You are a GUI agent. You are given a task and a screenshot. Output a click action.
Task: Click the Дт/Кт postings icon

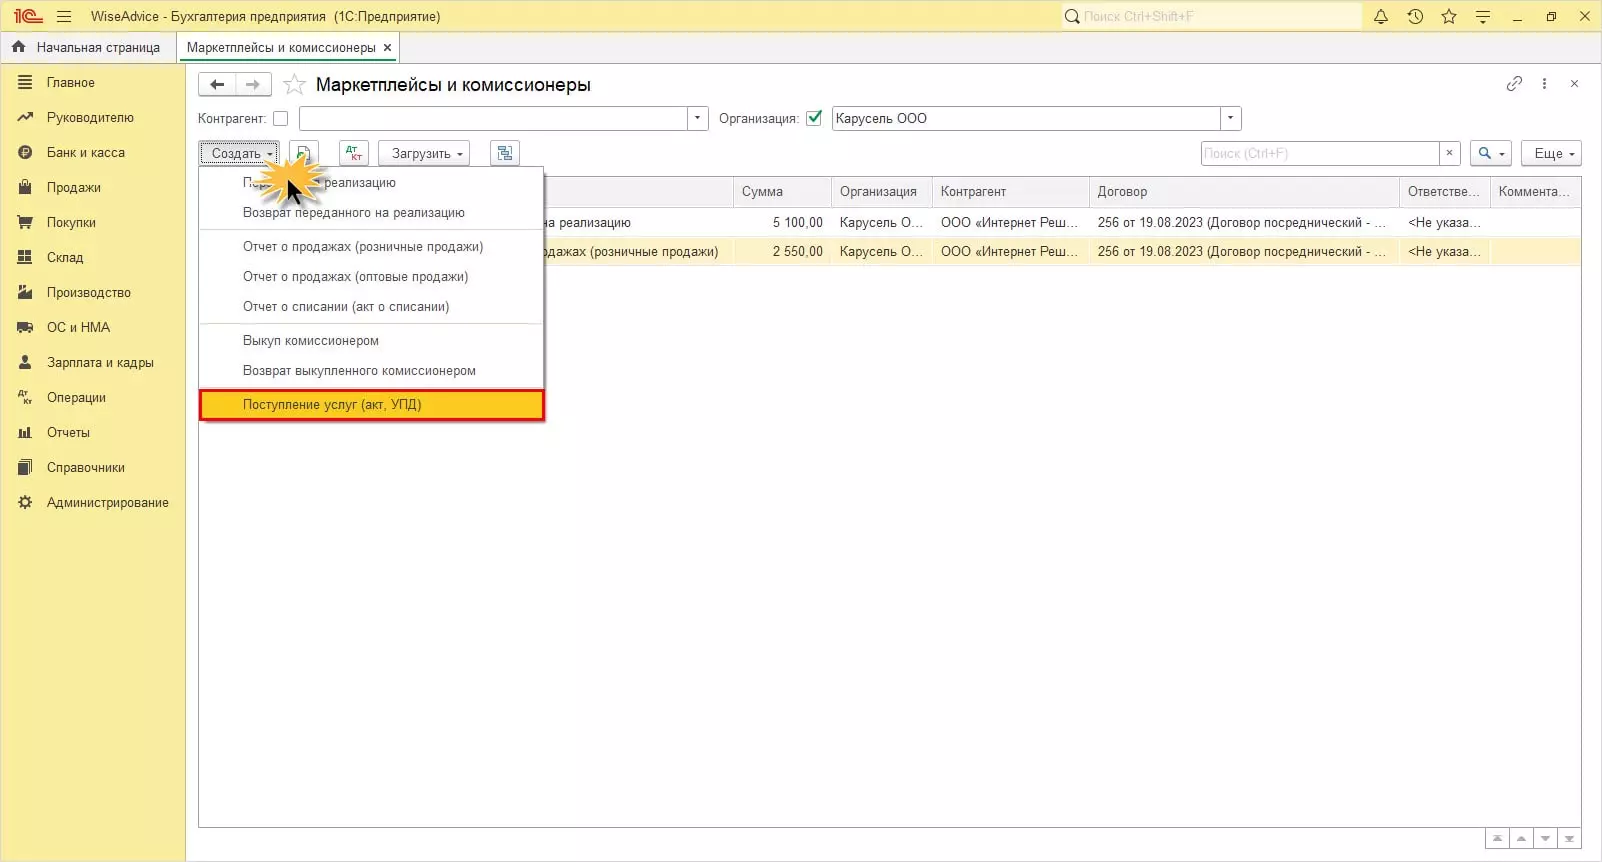coord(354,153)
